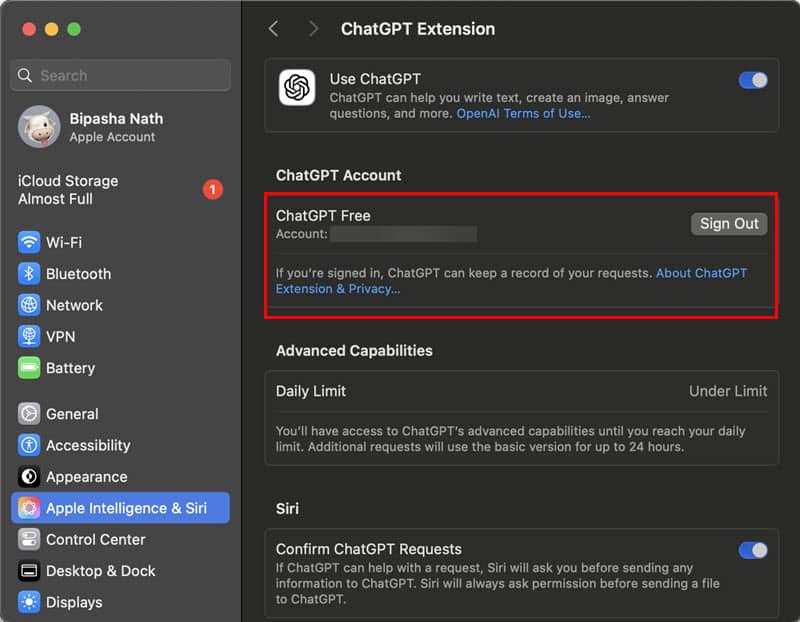Viewport: 800px width, 622px height.
Task: Open the OpenAI Terms of Use link
Action: [523, 114]
